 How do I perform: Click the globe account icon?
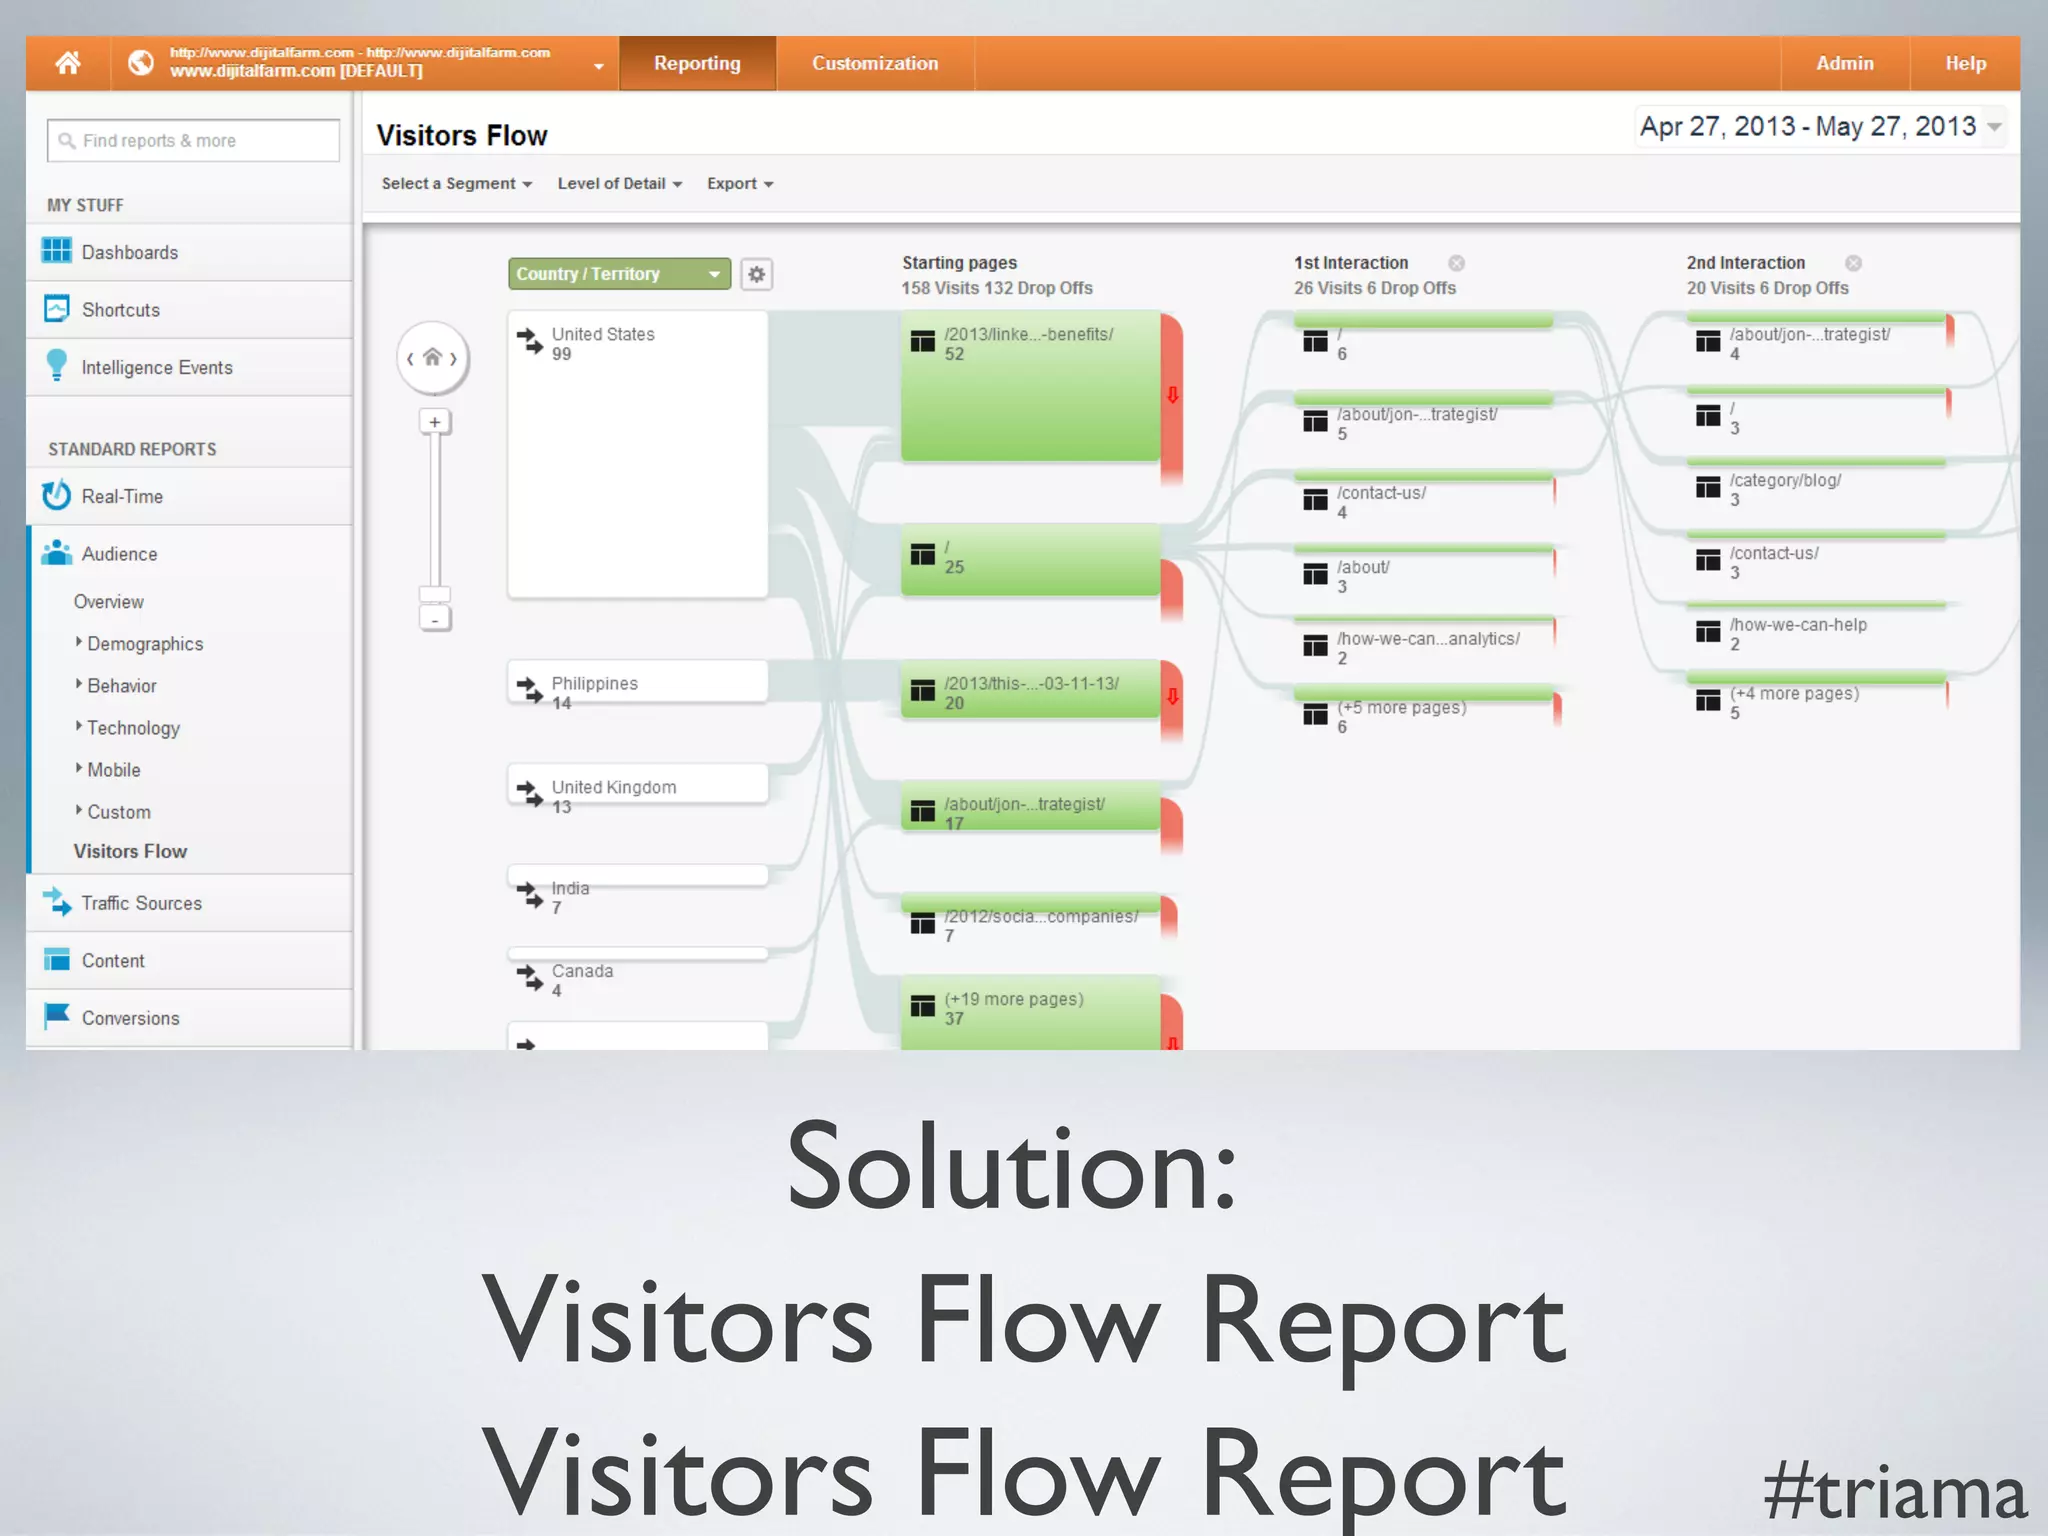coord(141,63)
